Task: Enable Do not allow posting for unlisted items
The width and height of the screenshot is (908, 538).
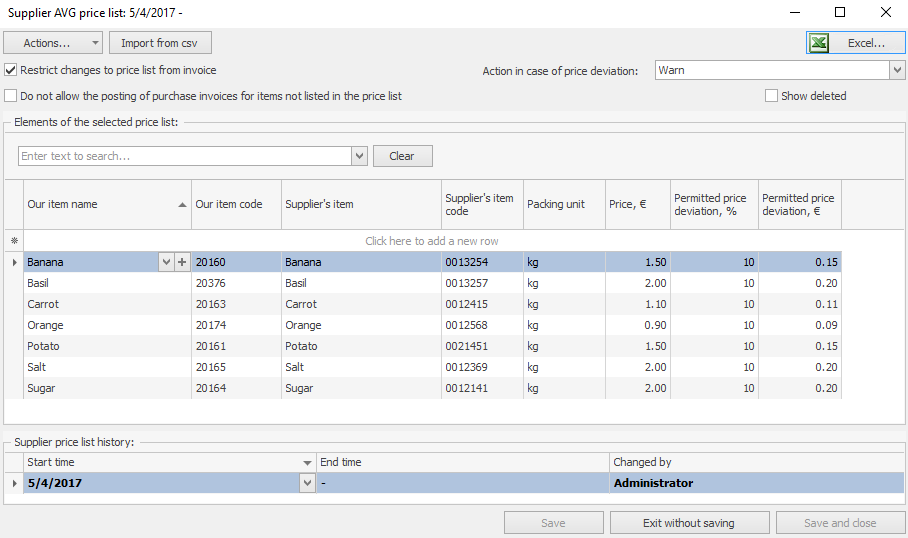Action: coord(11,96)
